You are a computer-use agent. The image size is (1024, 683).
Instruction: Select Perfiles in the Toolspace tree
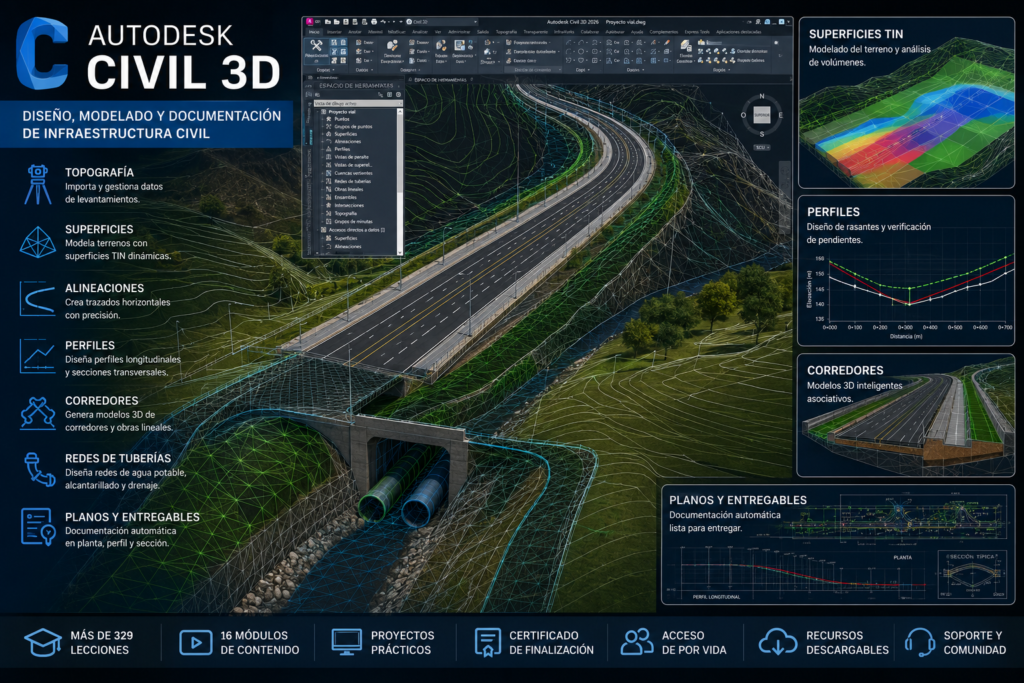342,150
